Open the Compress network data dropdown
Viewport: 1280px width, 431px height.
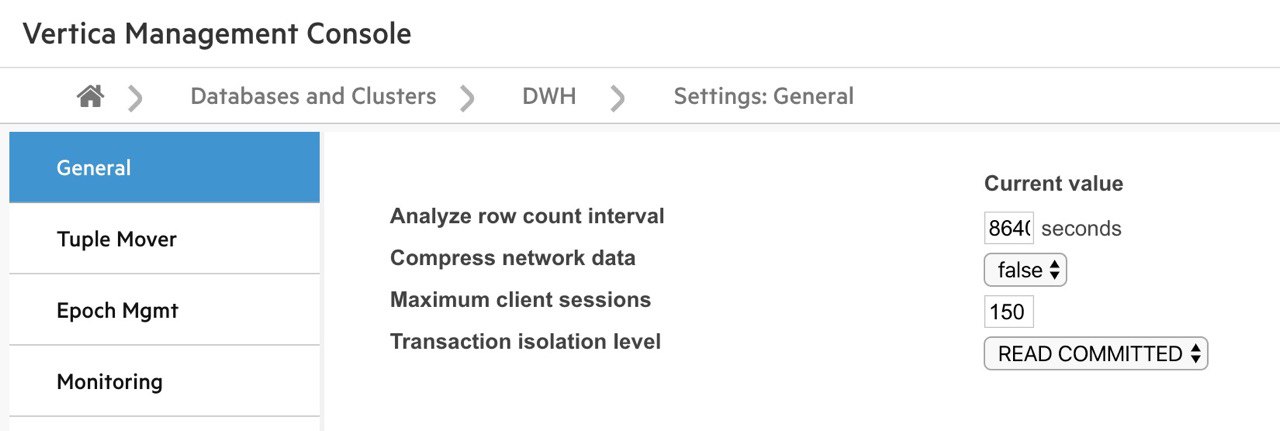[x=1025, y=270]
